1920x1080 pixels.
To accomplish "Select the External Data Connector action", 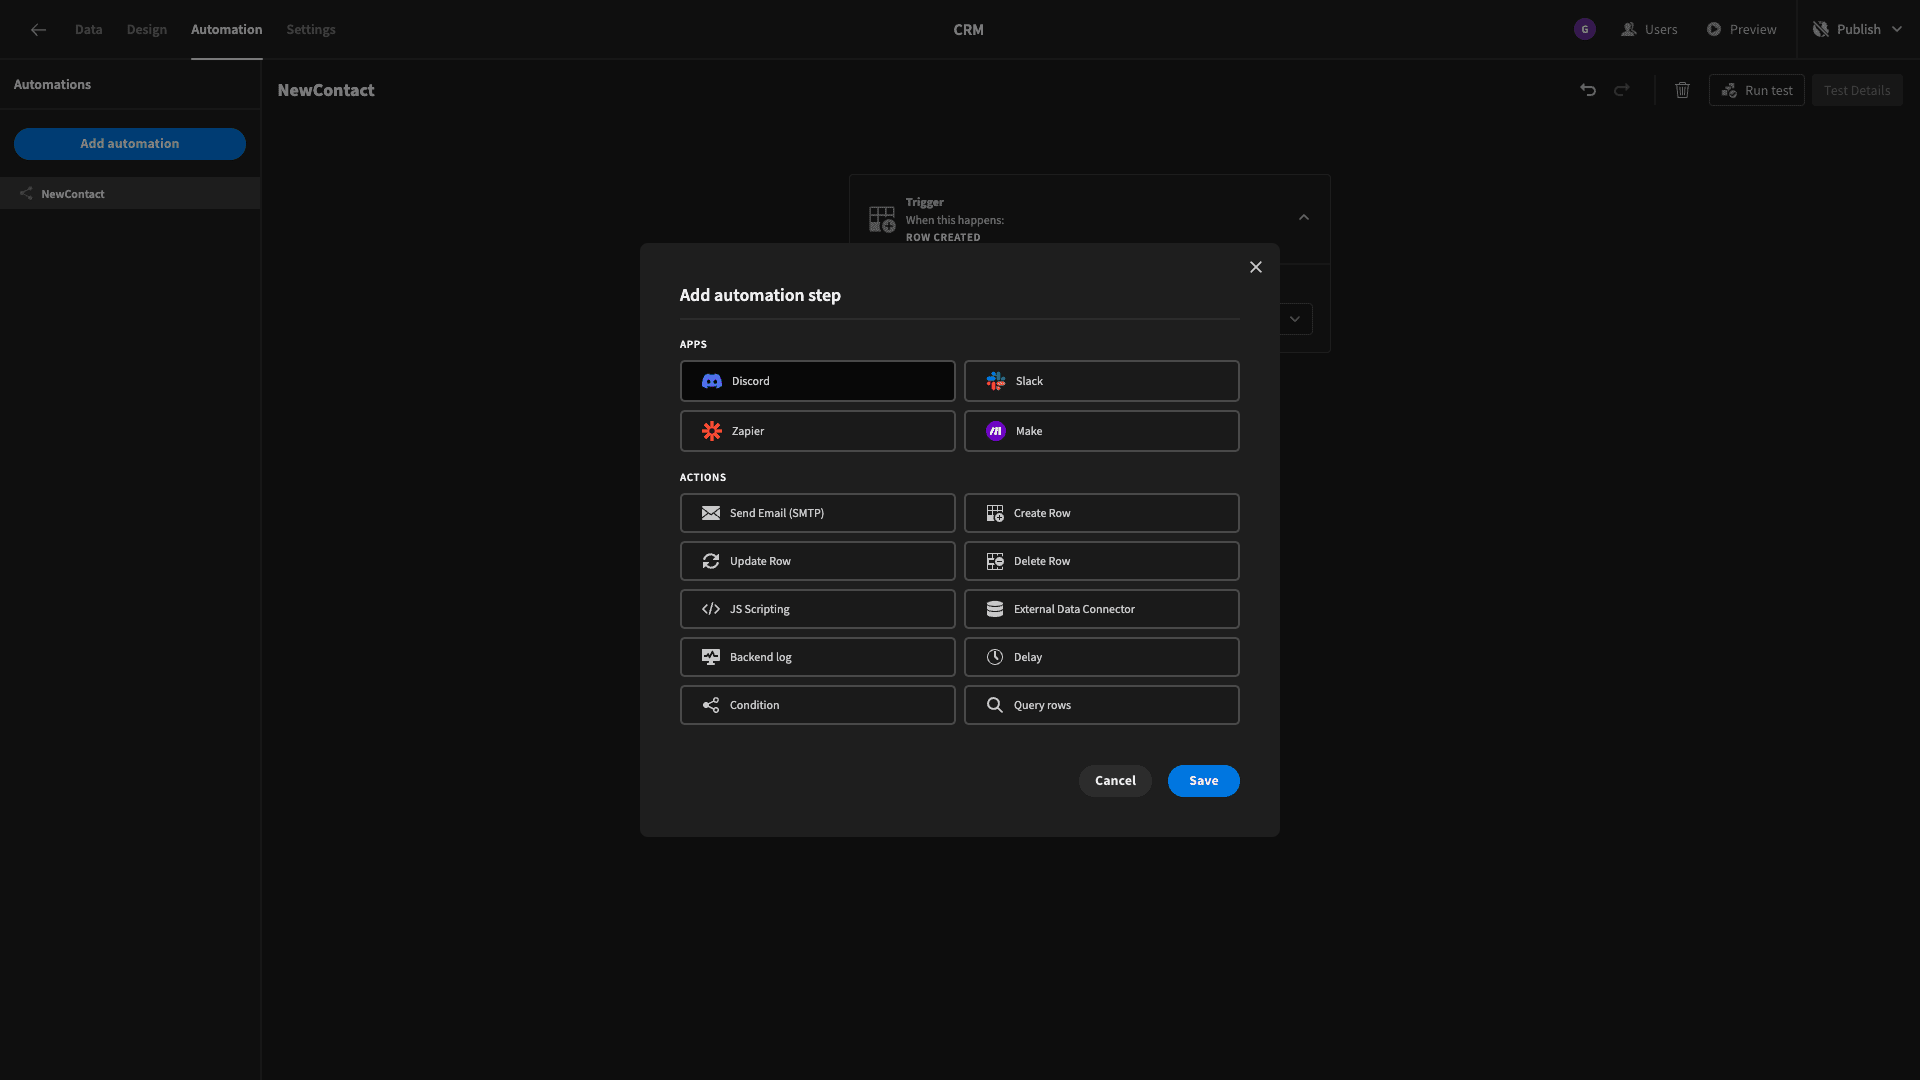I will click(x=1101, y=609).
